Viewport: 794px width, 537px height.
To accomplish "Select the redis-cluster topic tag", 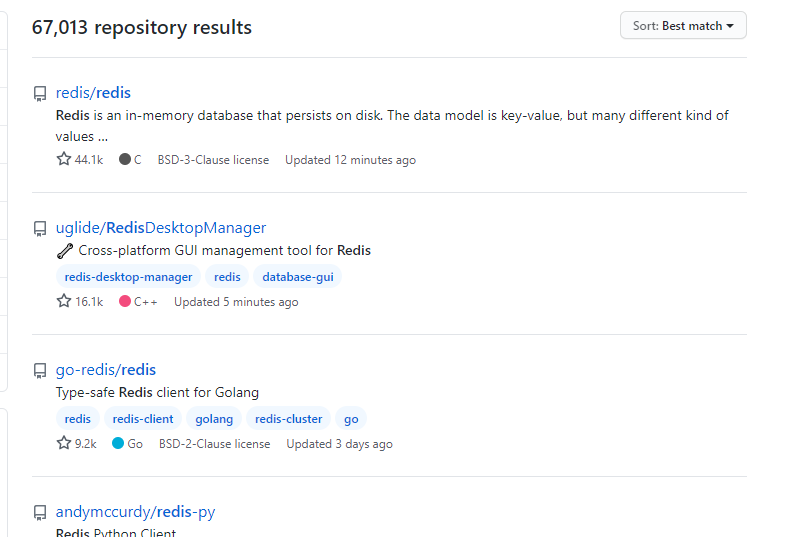I will tap(288, 419).
